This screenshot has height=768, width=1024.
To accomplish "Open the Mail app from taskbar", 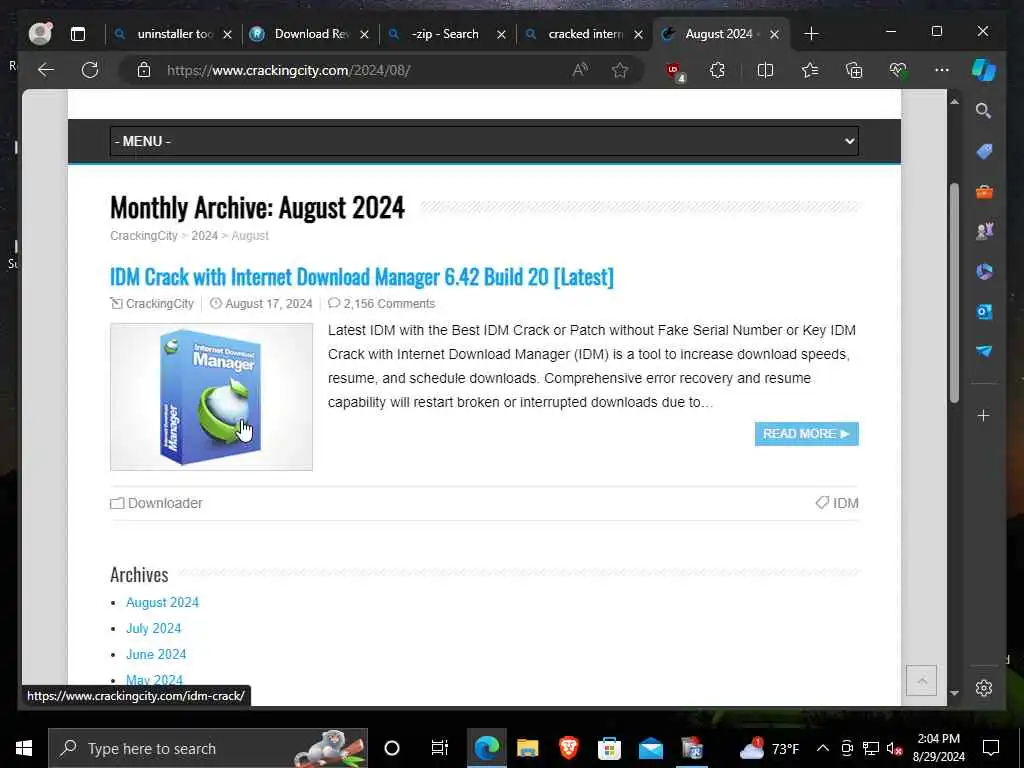I will tap(650, 748).
